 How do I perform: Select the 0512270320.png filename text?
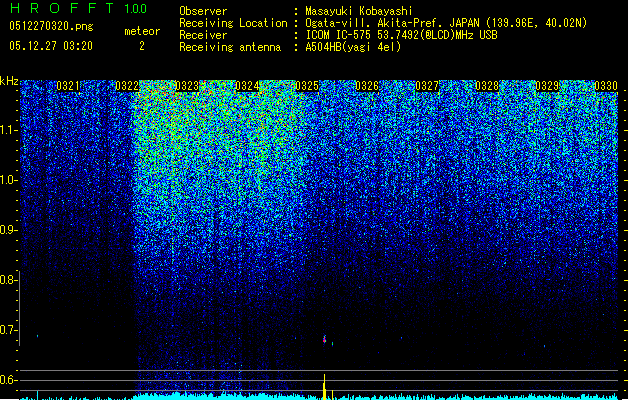(51, 26)
